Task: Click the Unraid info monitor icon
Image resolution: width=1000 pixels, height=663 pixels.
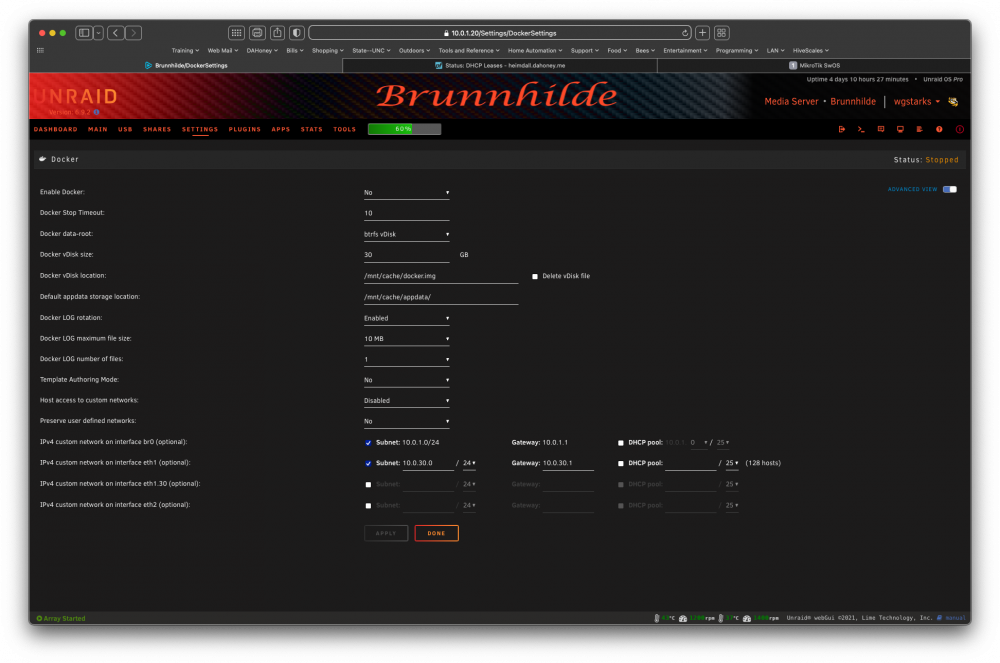Action: click(x=900, y=129)
